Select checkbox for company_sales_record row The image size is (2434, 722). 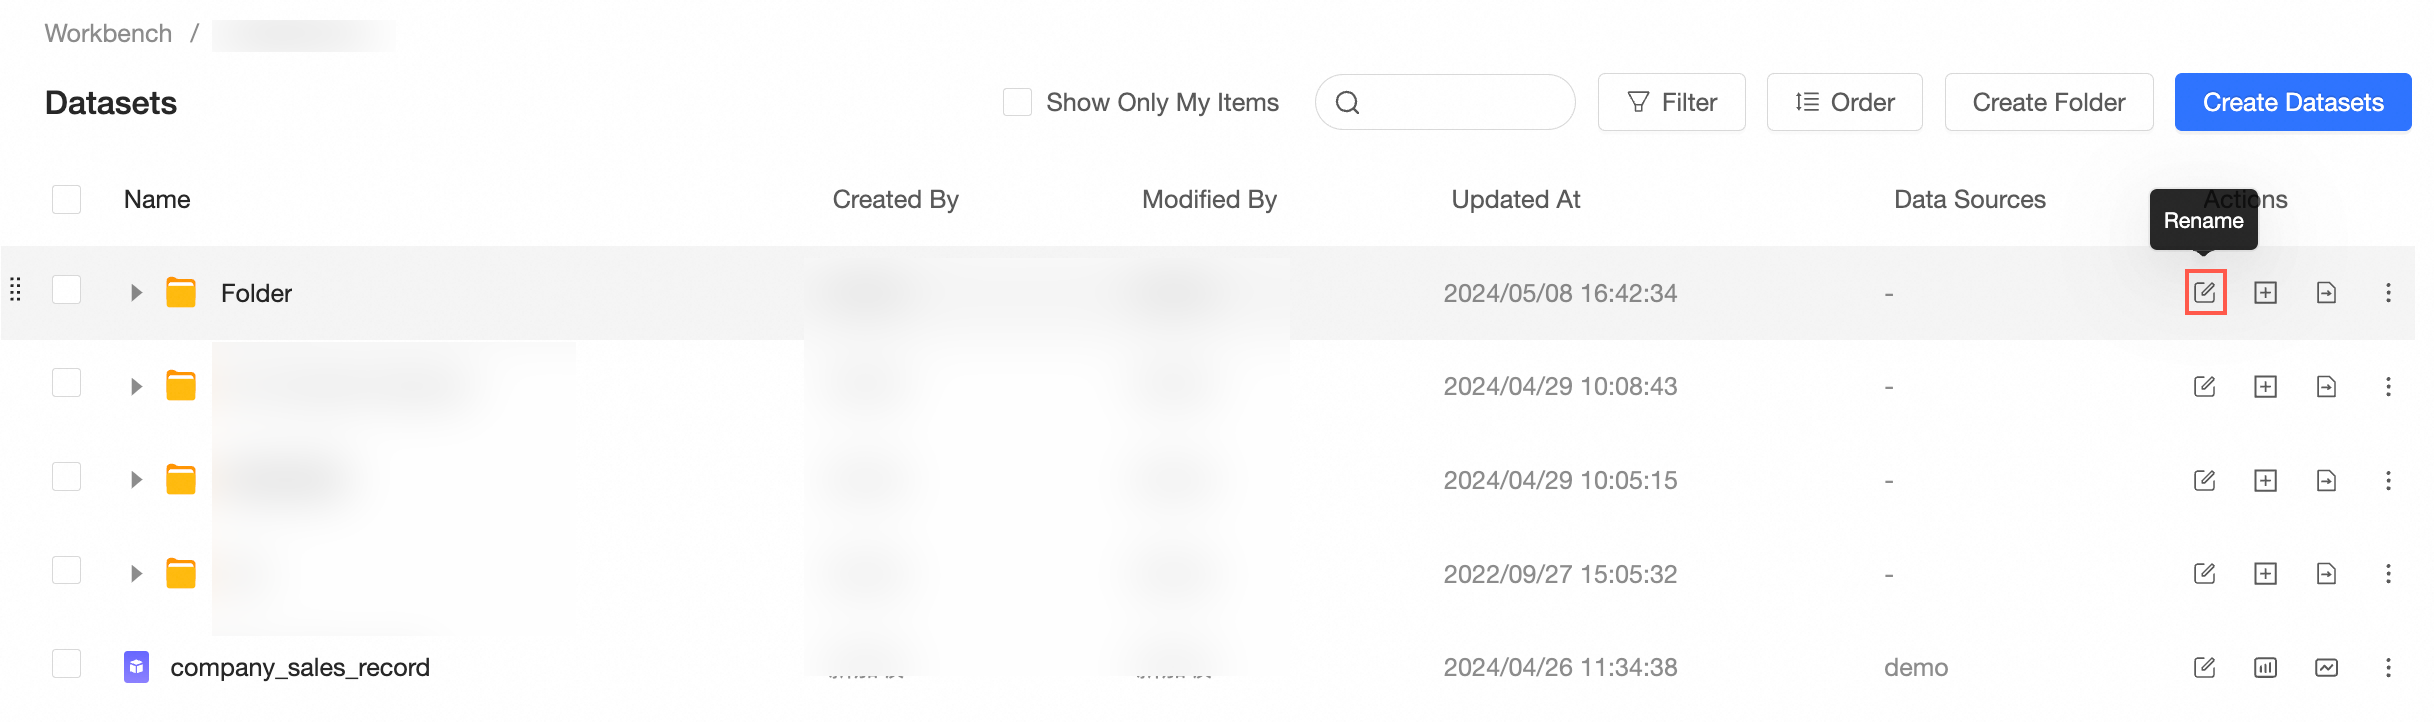(66, 664)
